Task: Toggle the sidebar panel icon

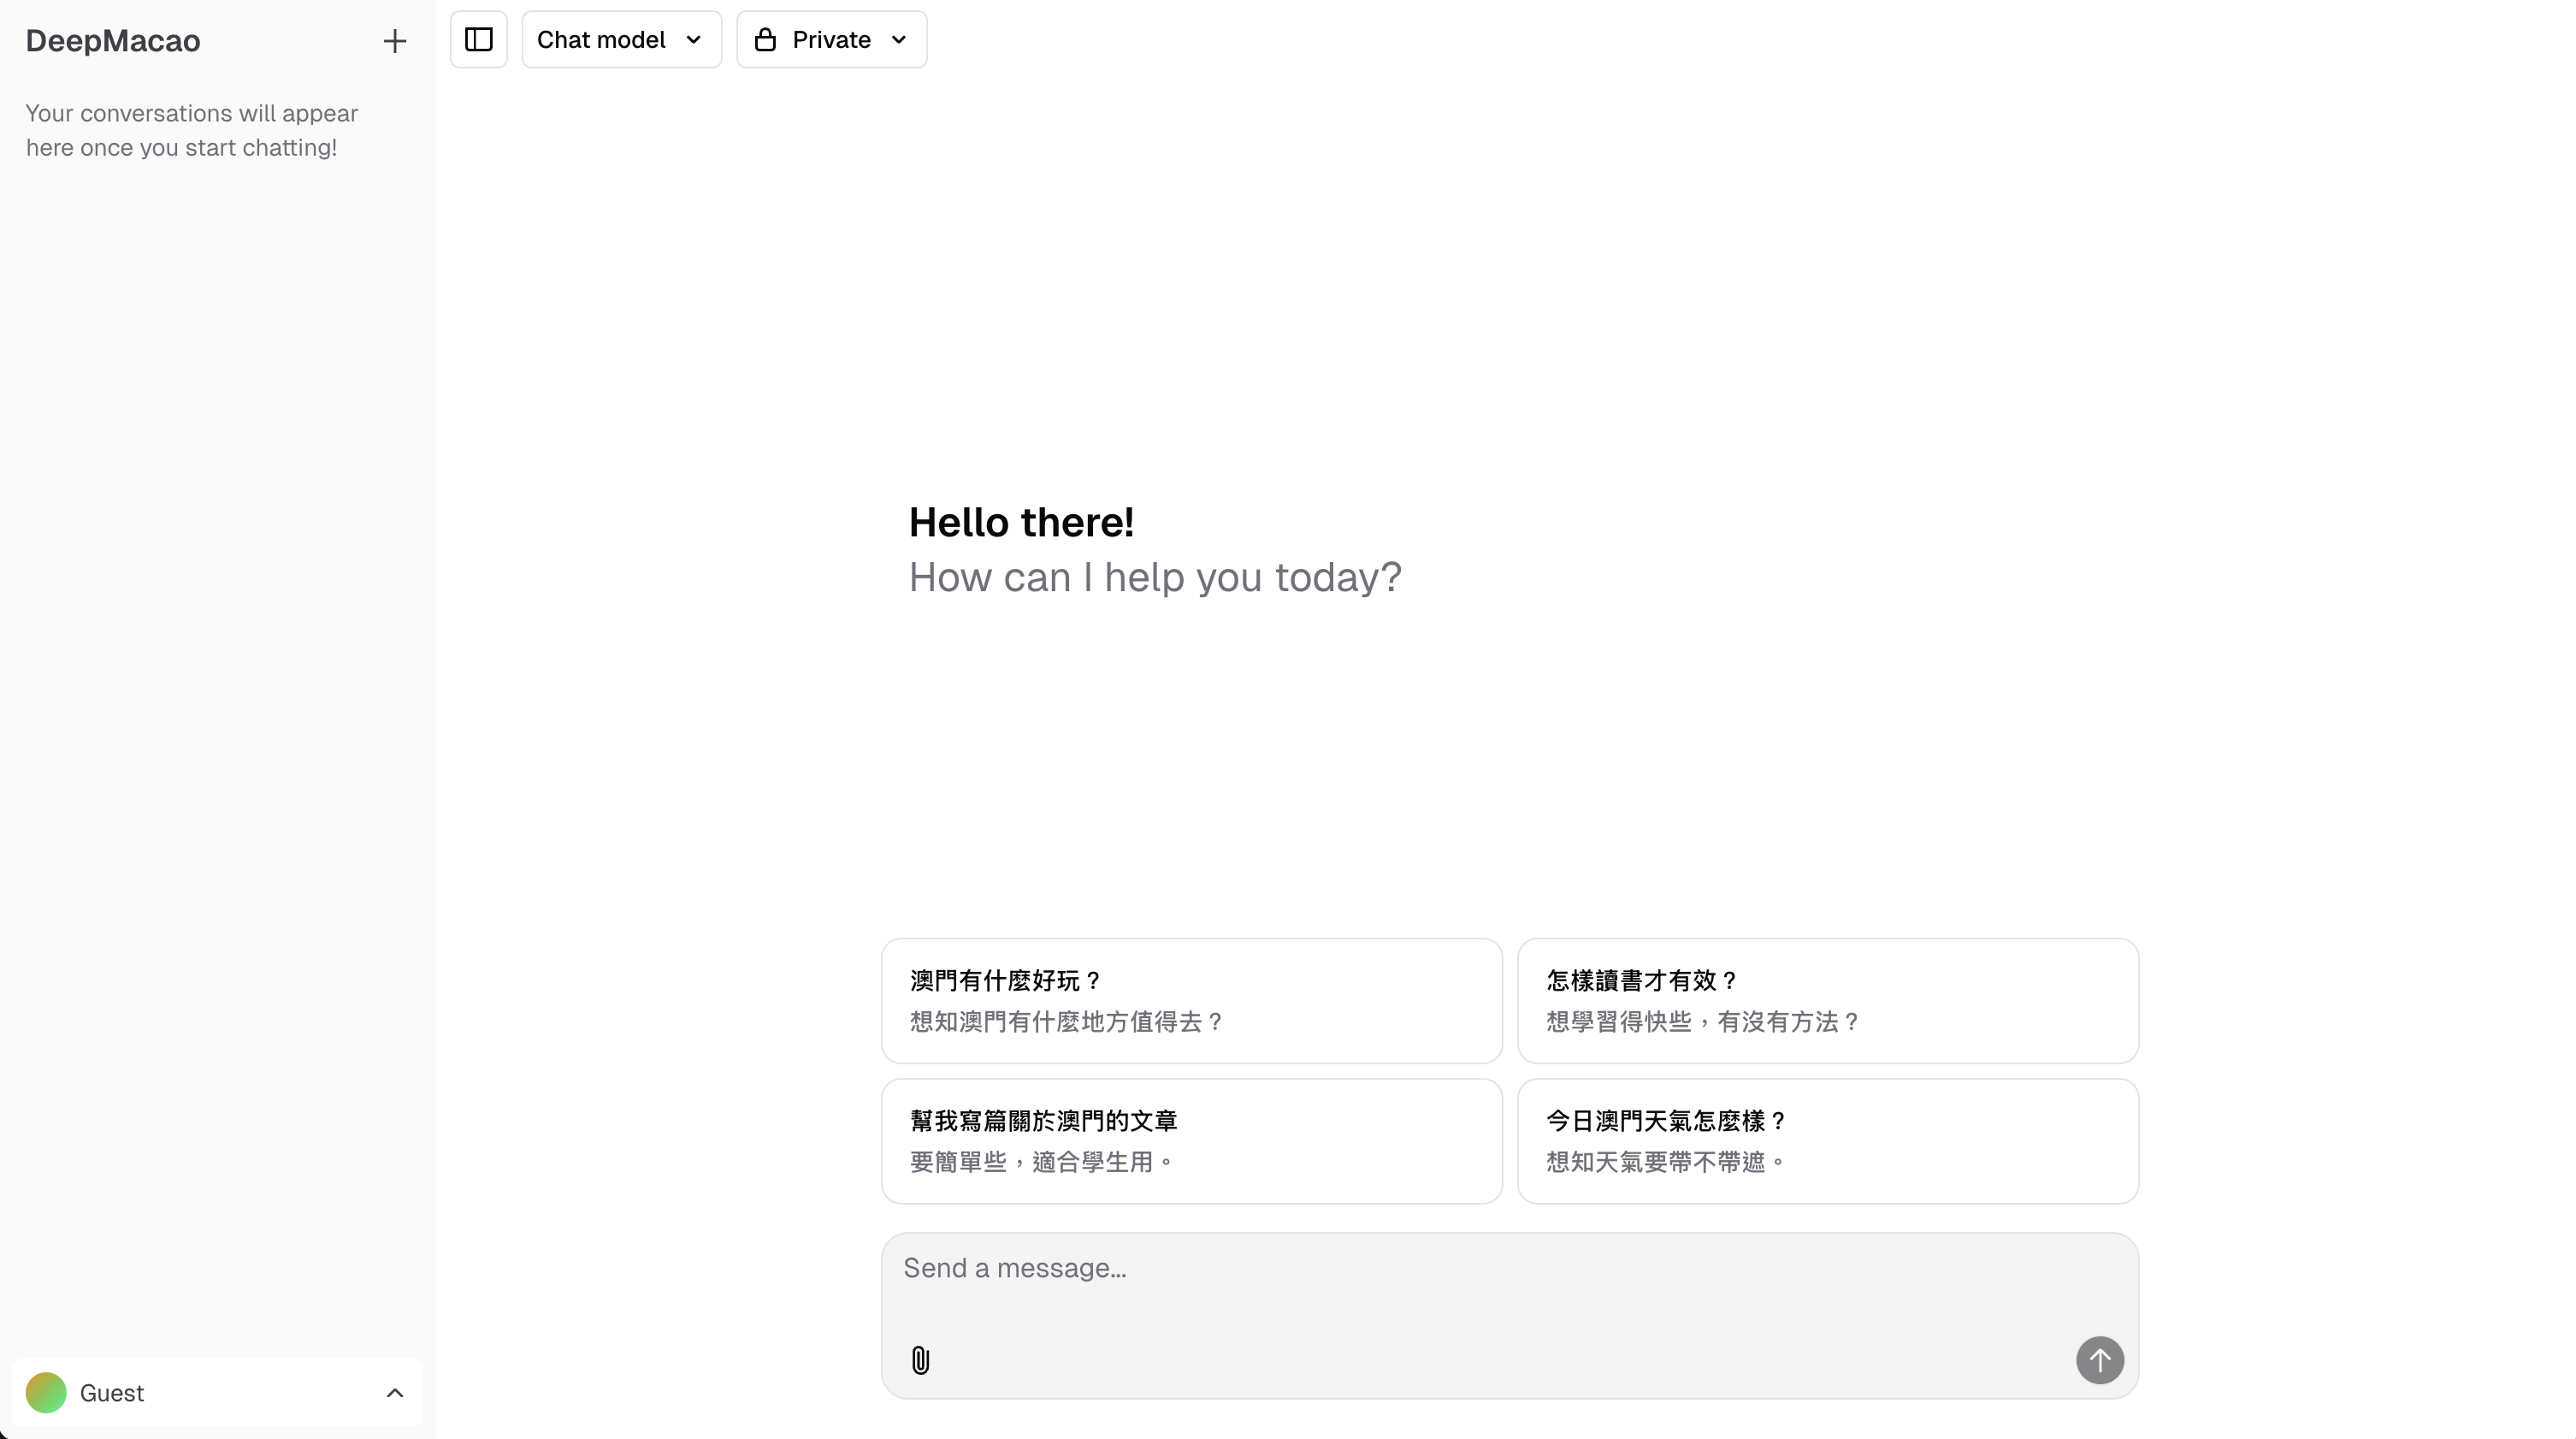Action: pos(478,40)
